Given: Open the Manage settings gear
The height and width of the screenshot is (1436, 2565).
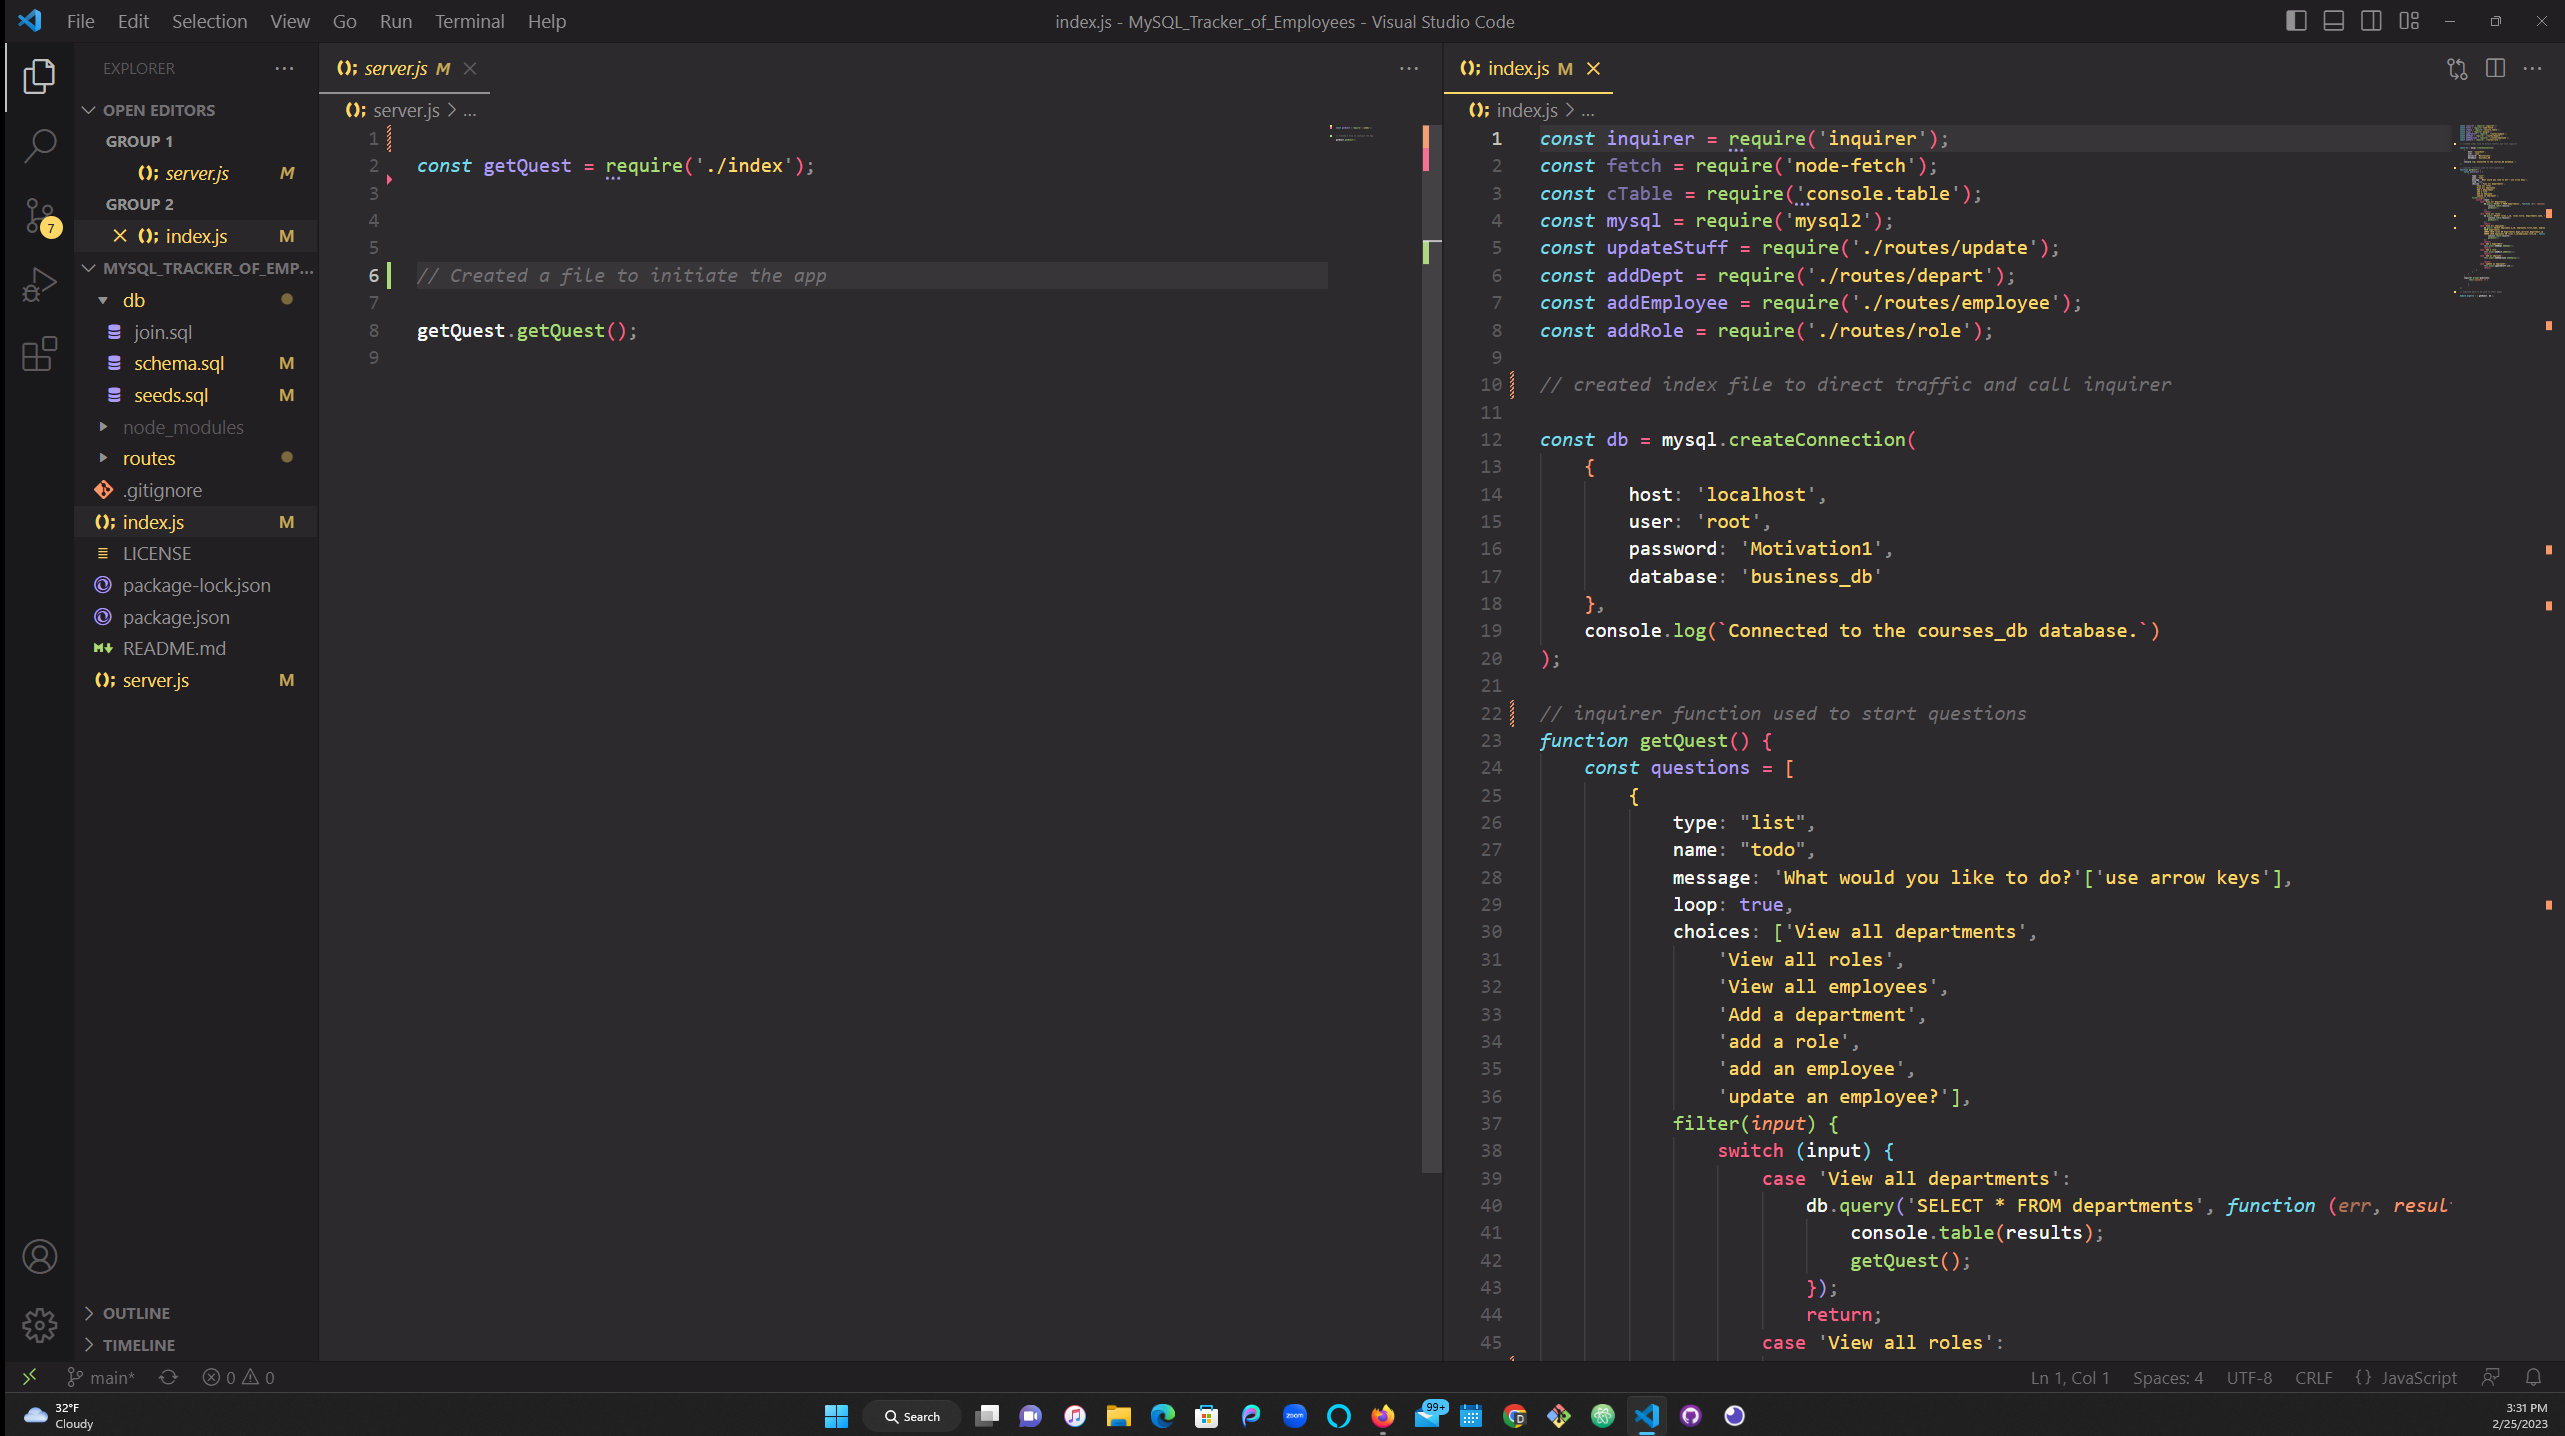Looking at the screenshot, I should click(39, 1325).
